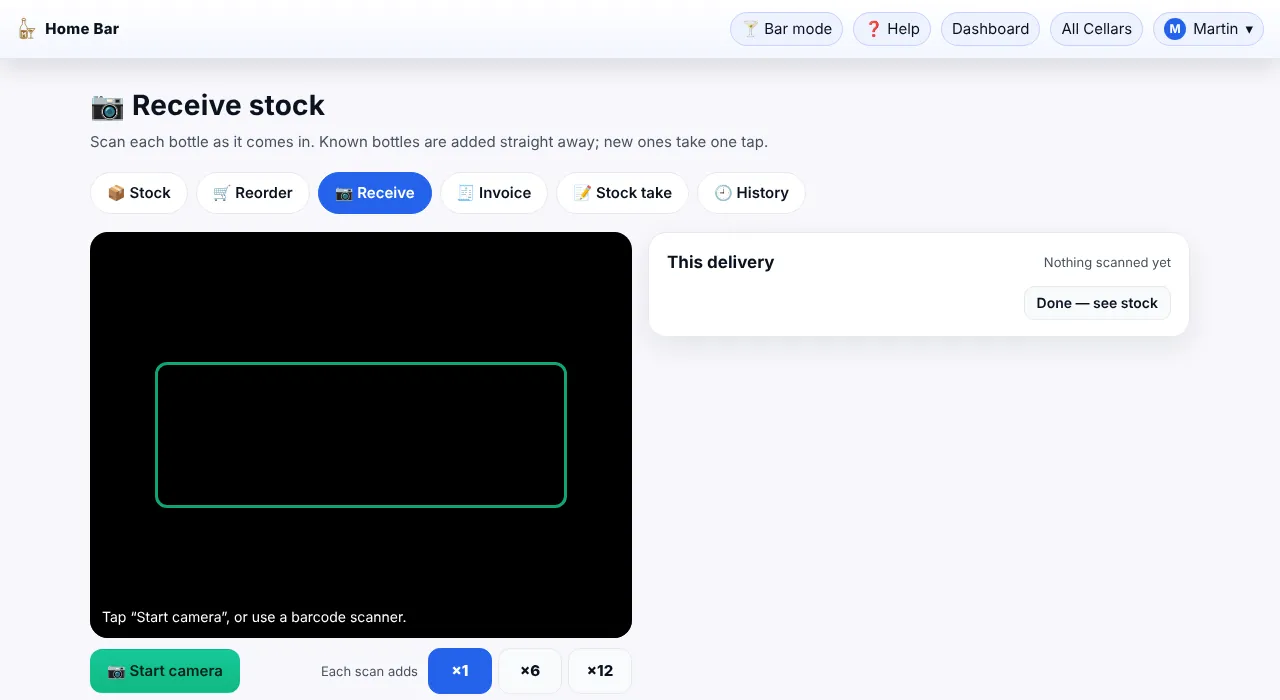Click the "Nothing scanned yet" status text
This screenshot has width=1280, height=700.
coord(1107,263)
